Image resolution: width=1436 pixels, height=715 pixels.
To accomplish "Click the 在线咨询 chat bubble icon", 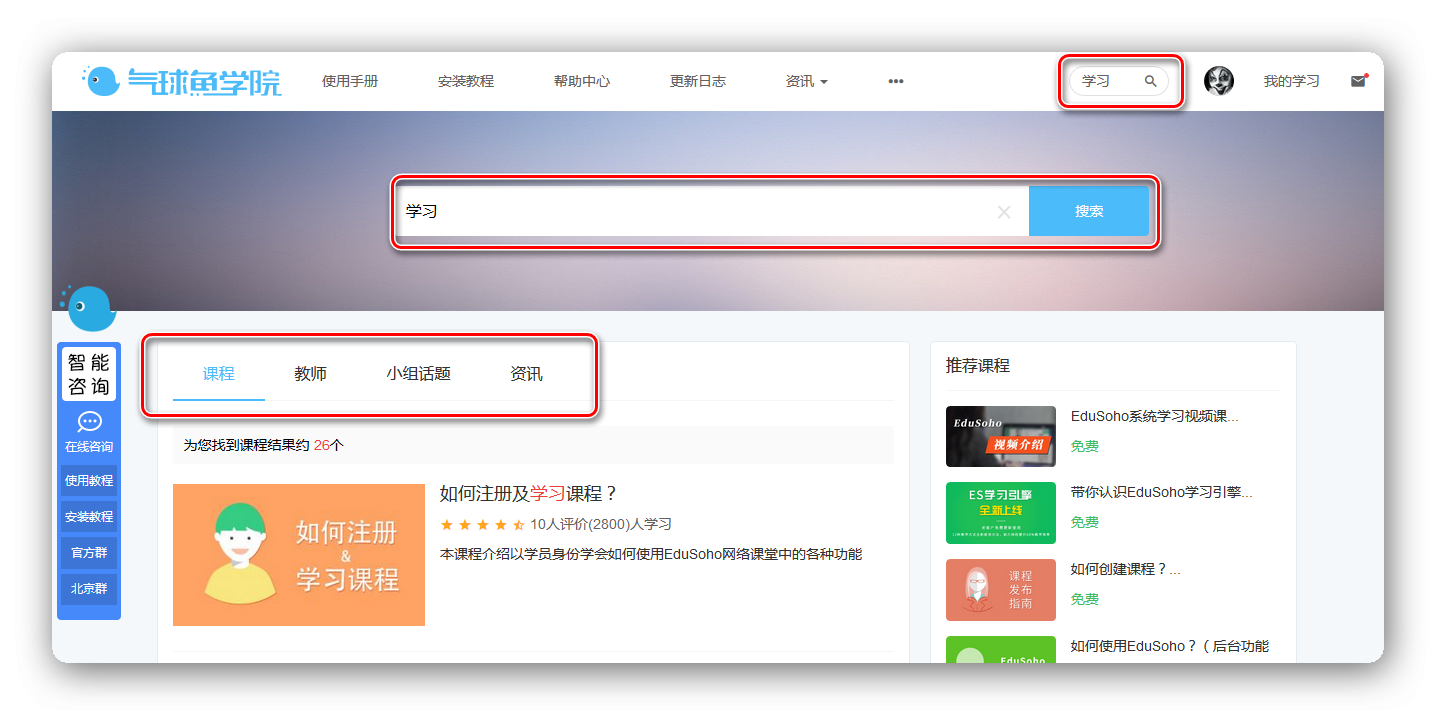I will 89,423.
